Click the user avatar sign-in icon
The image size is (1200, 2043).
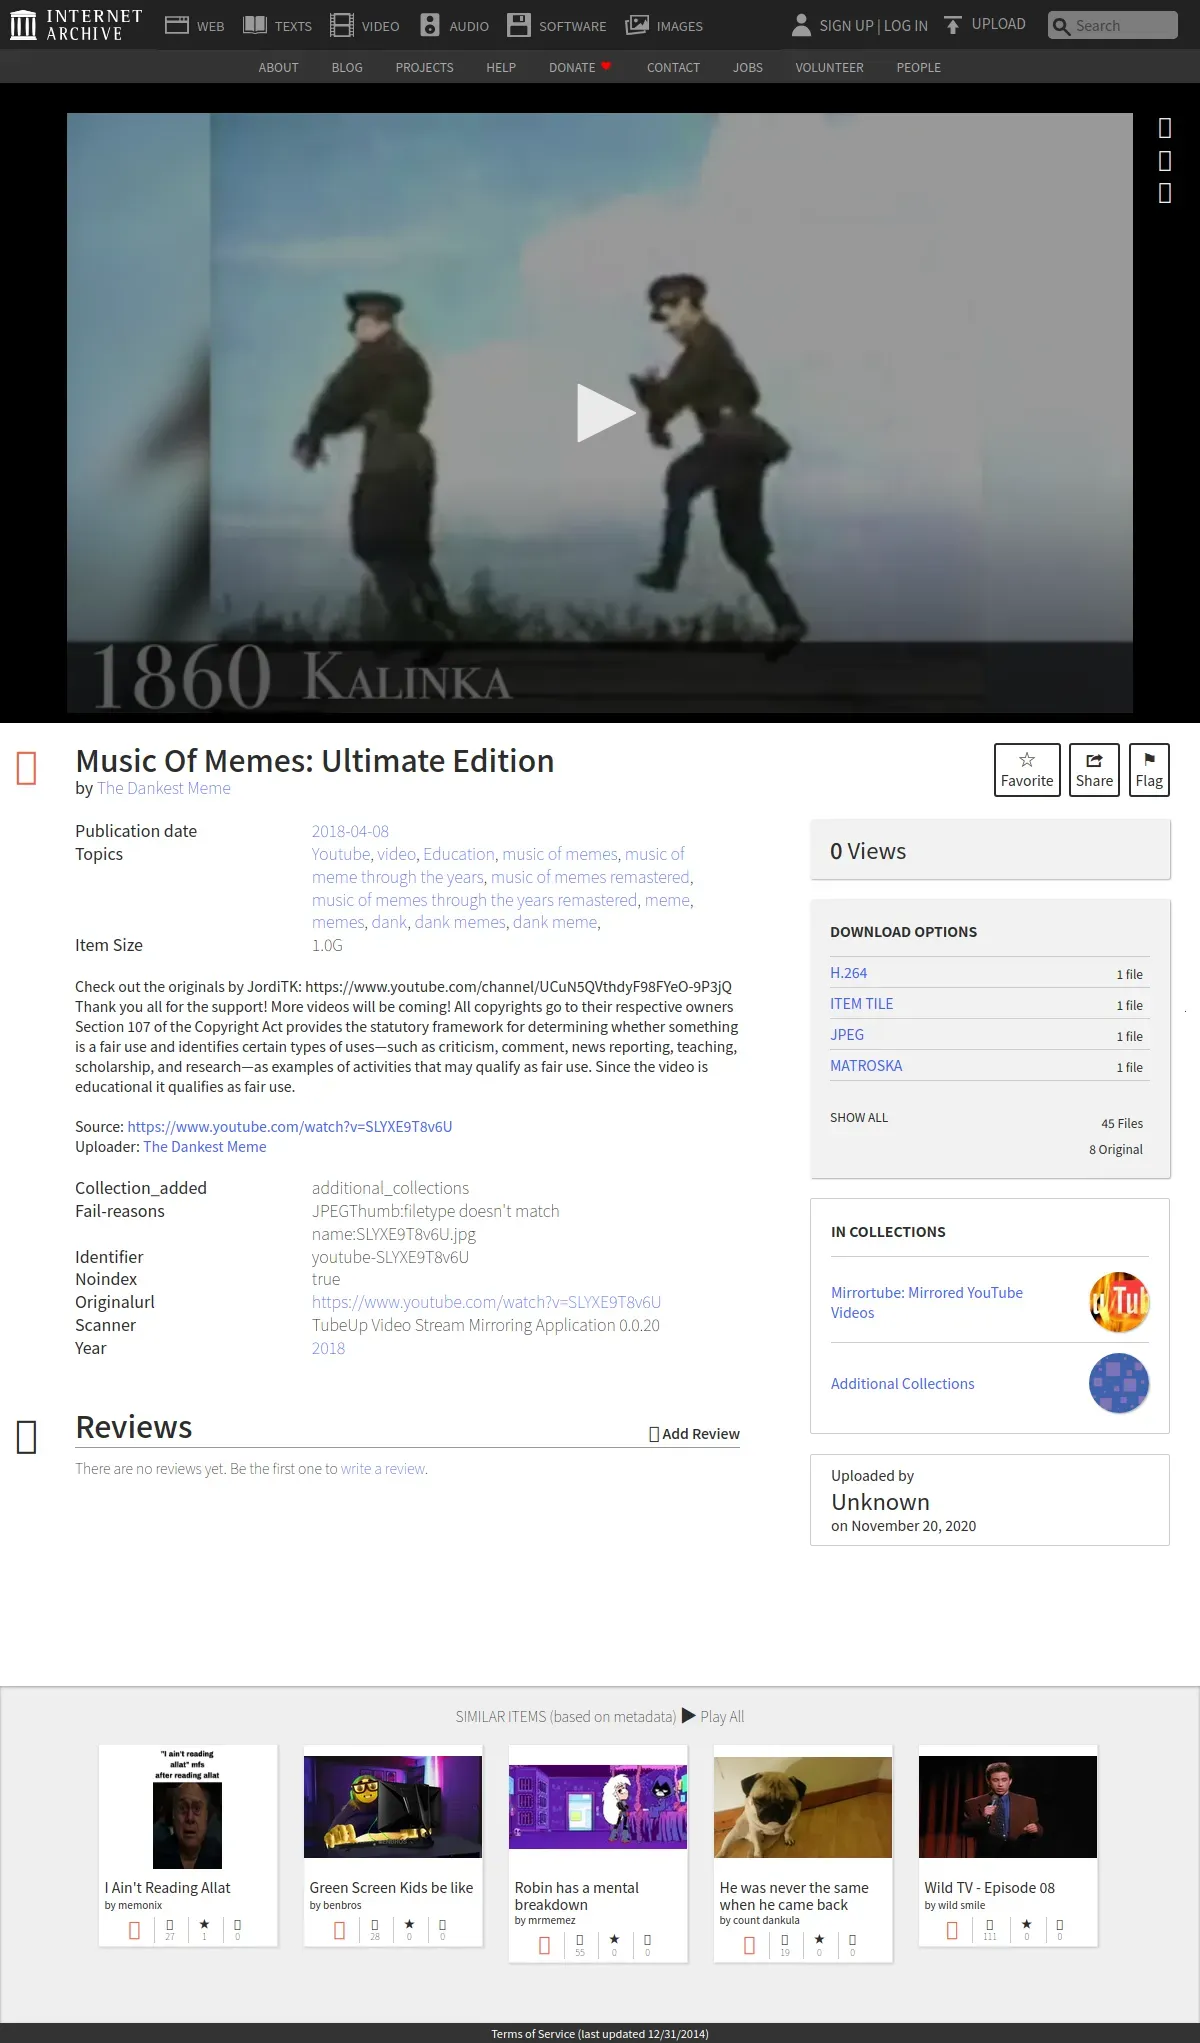[800, 25]
